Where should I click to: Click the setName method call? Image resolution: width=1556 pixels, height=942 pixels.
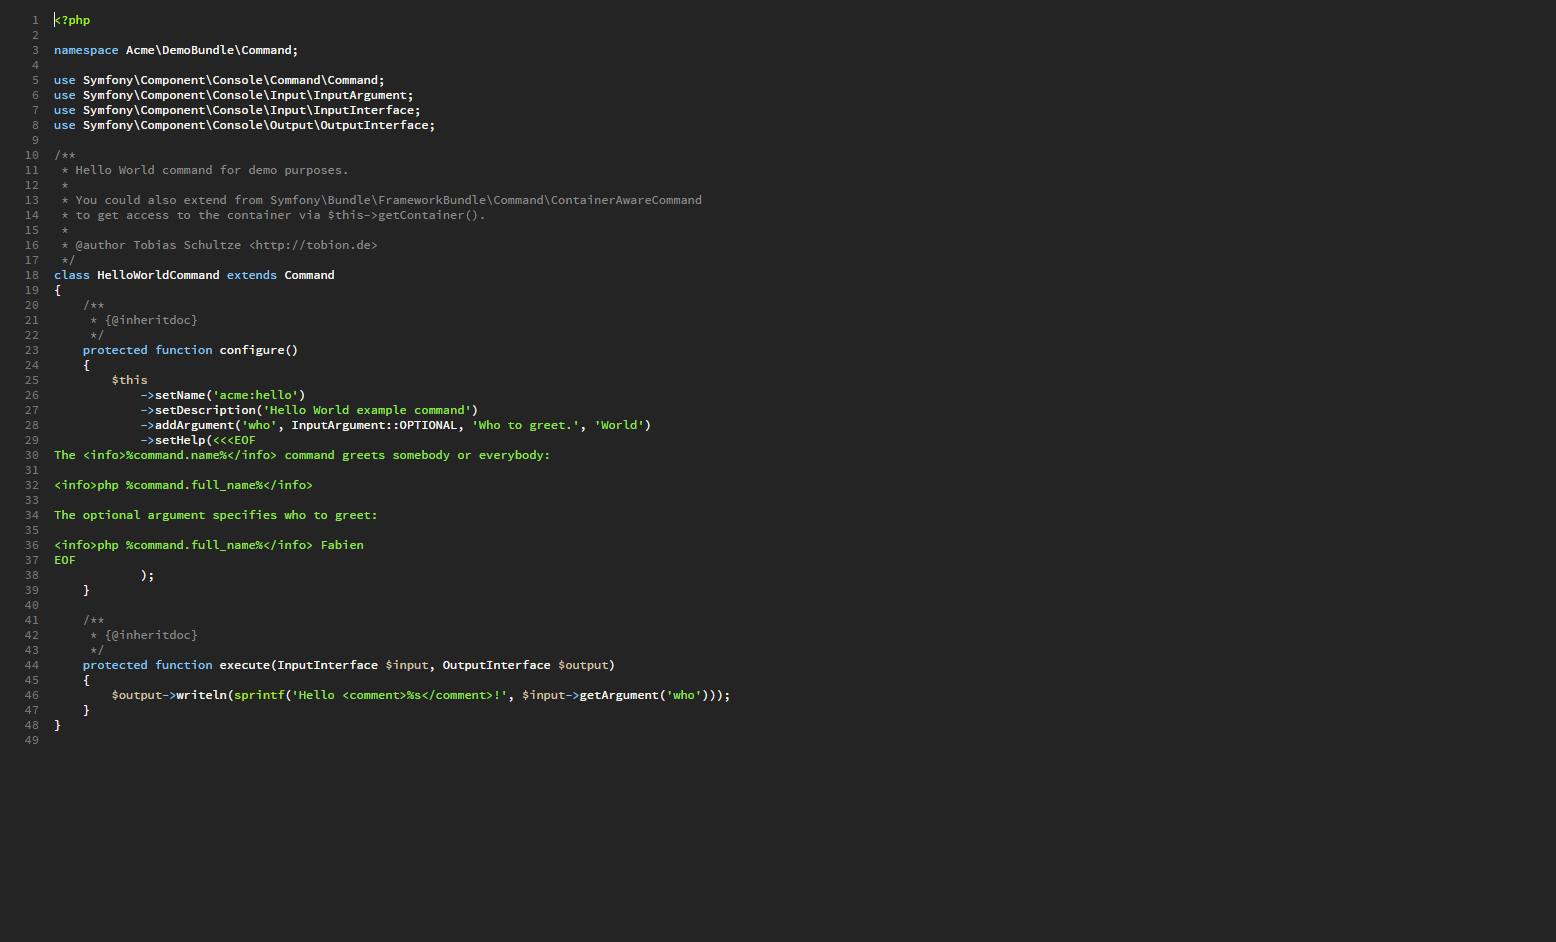coord(180,395)
